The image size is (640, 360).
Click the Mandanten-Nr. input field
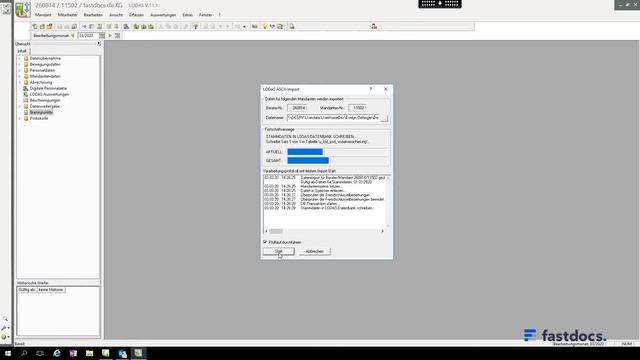(x=357, y=108)
